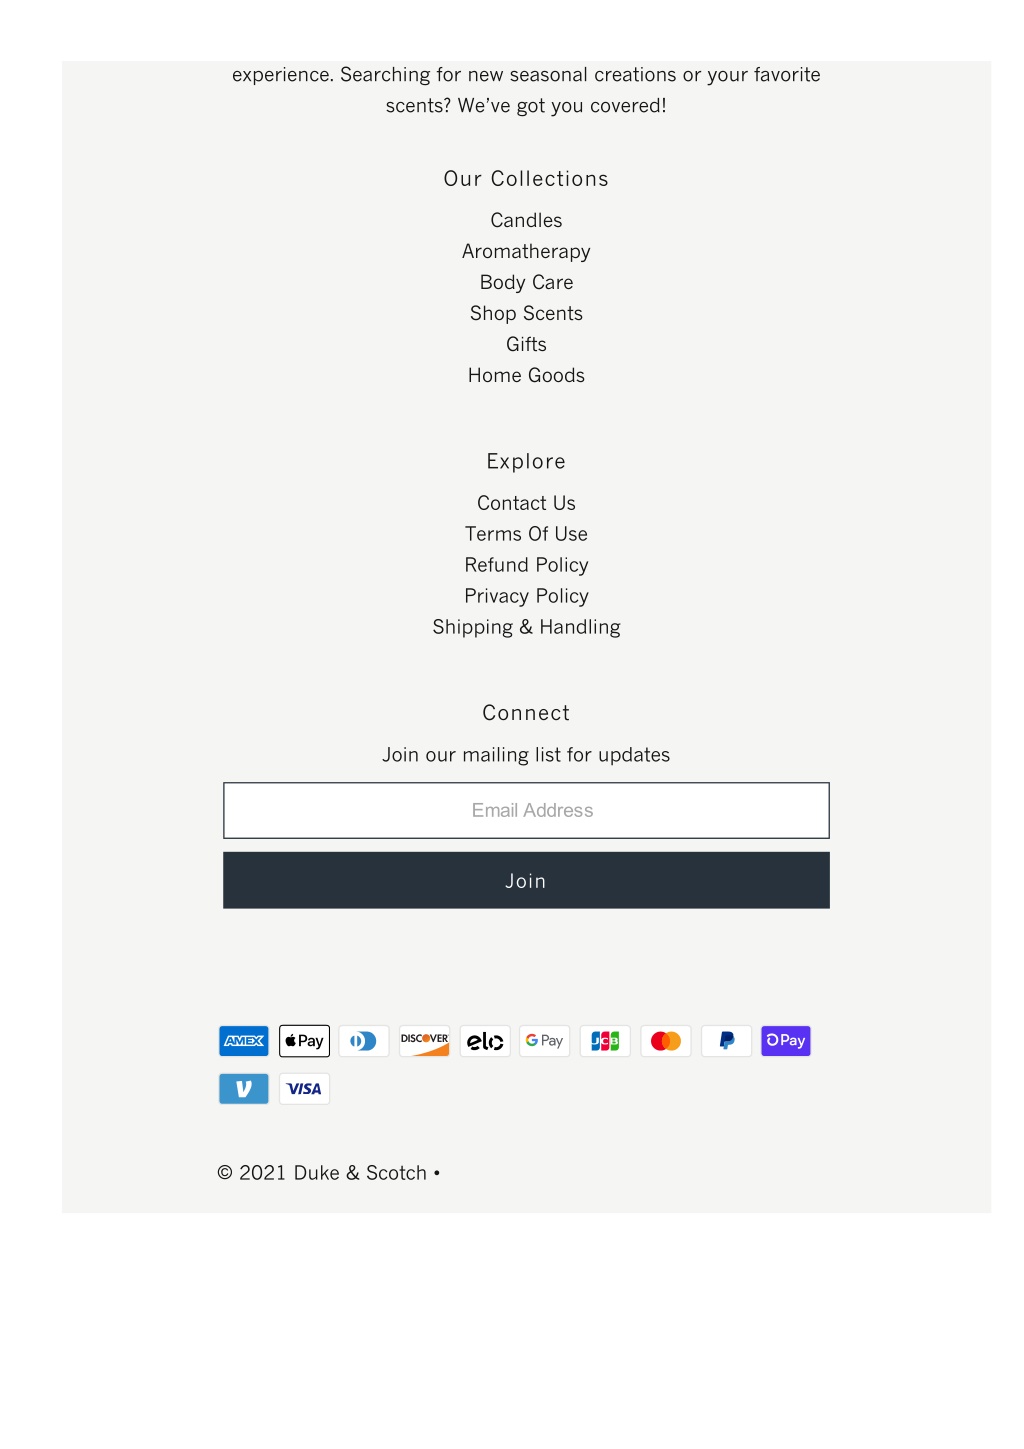Open the Candles collection link

tap(526, 220)
